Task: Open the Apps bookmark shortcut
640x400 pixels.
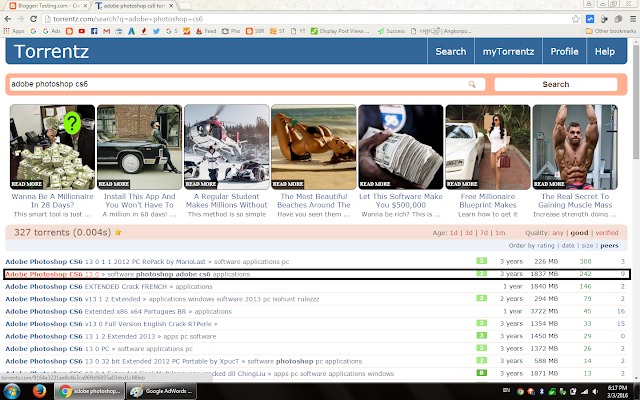Action: pyautogui.click(x=14, y=31)
